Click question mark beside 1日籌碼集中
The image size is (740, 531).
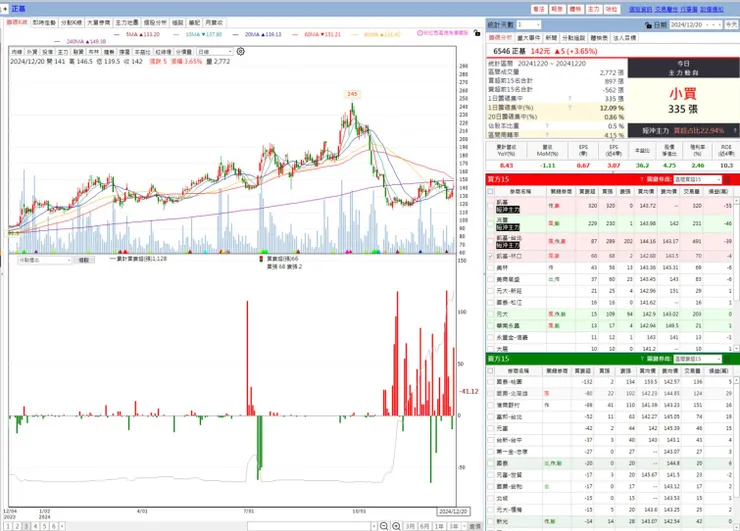click(x=570, y=99)
